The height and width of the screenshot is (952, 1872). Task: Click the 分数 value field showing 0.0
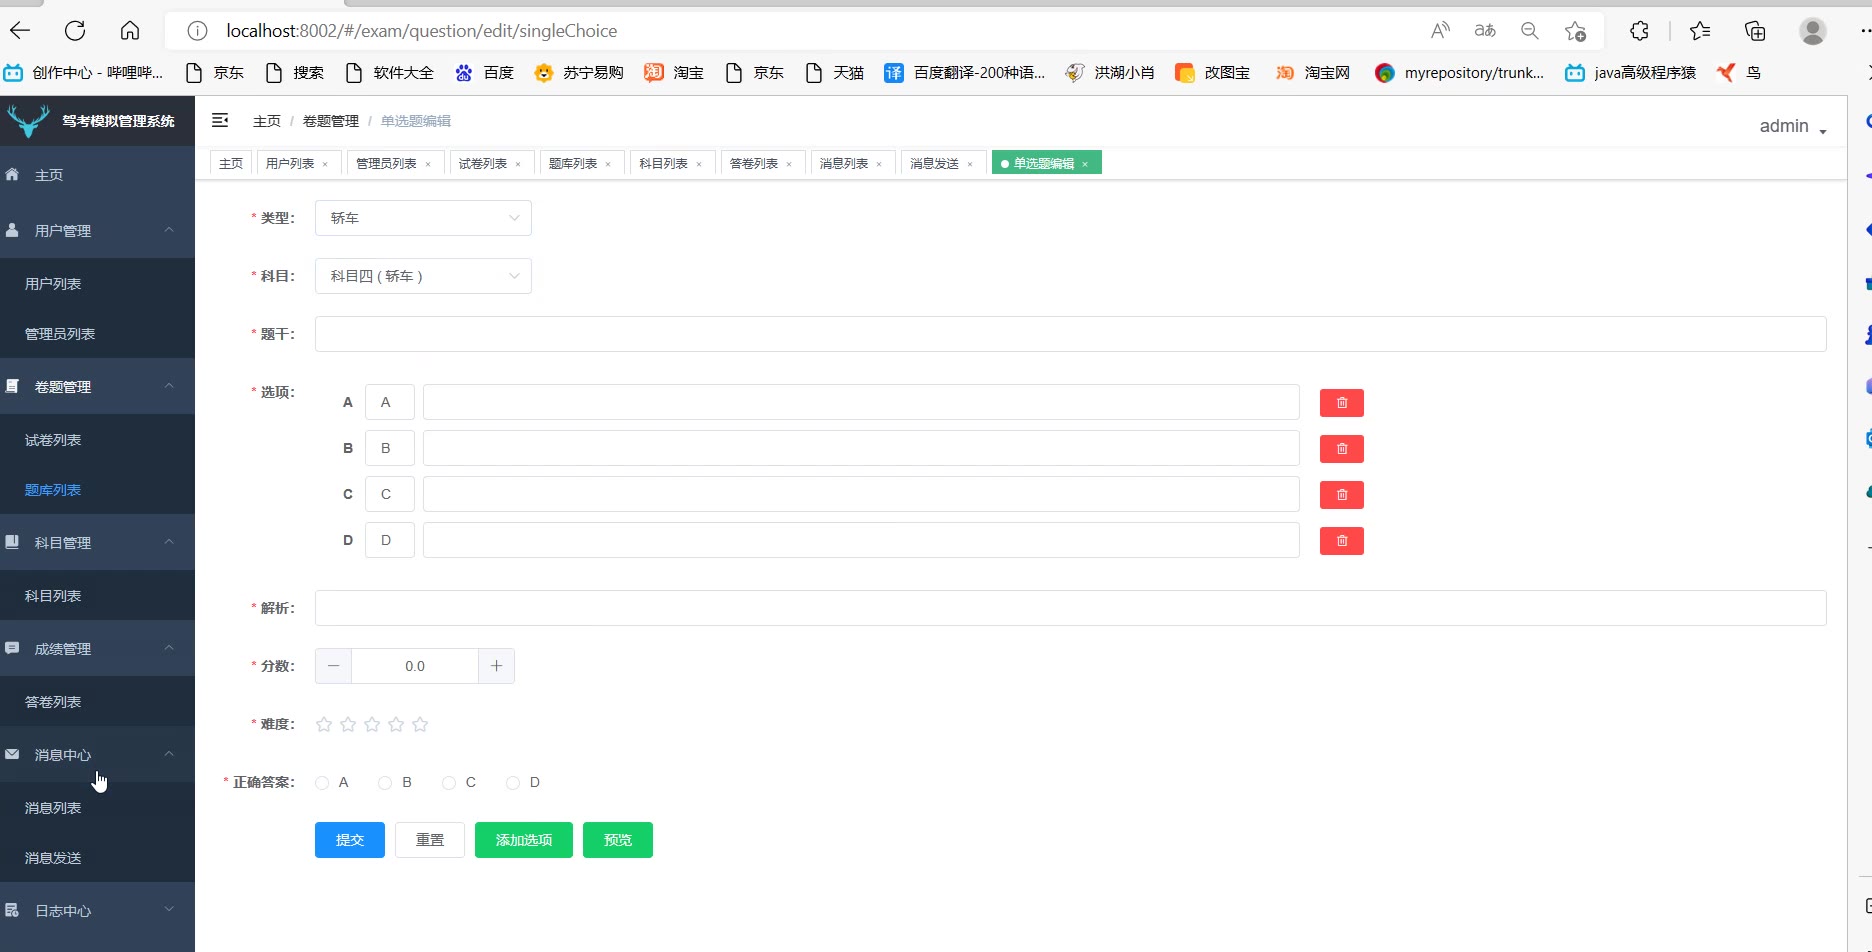click(415, 666)
